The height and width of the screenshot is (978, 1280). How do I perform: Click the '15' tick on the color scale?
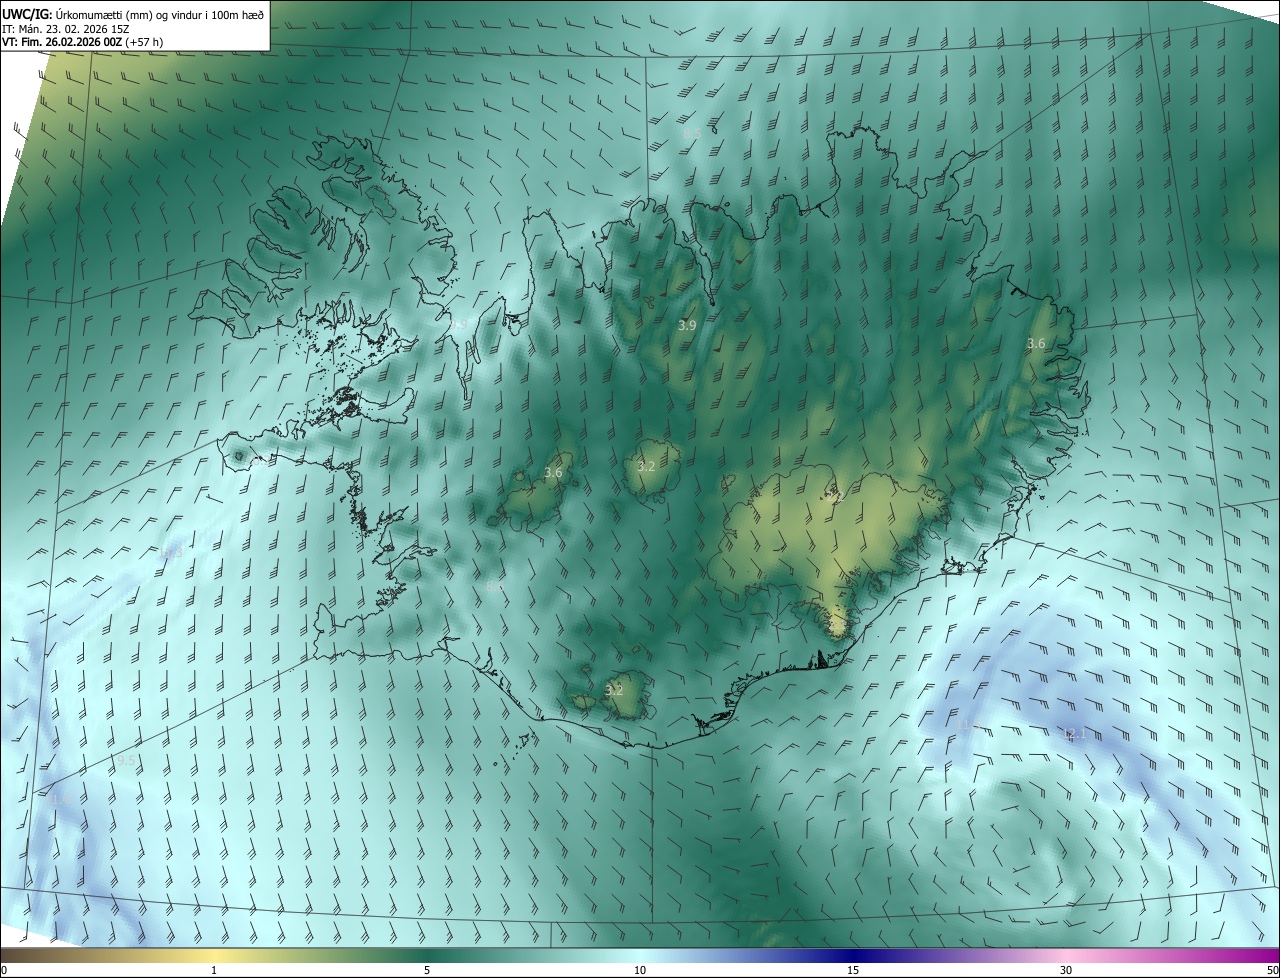pos(853,970)
